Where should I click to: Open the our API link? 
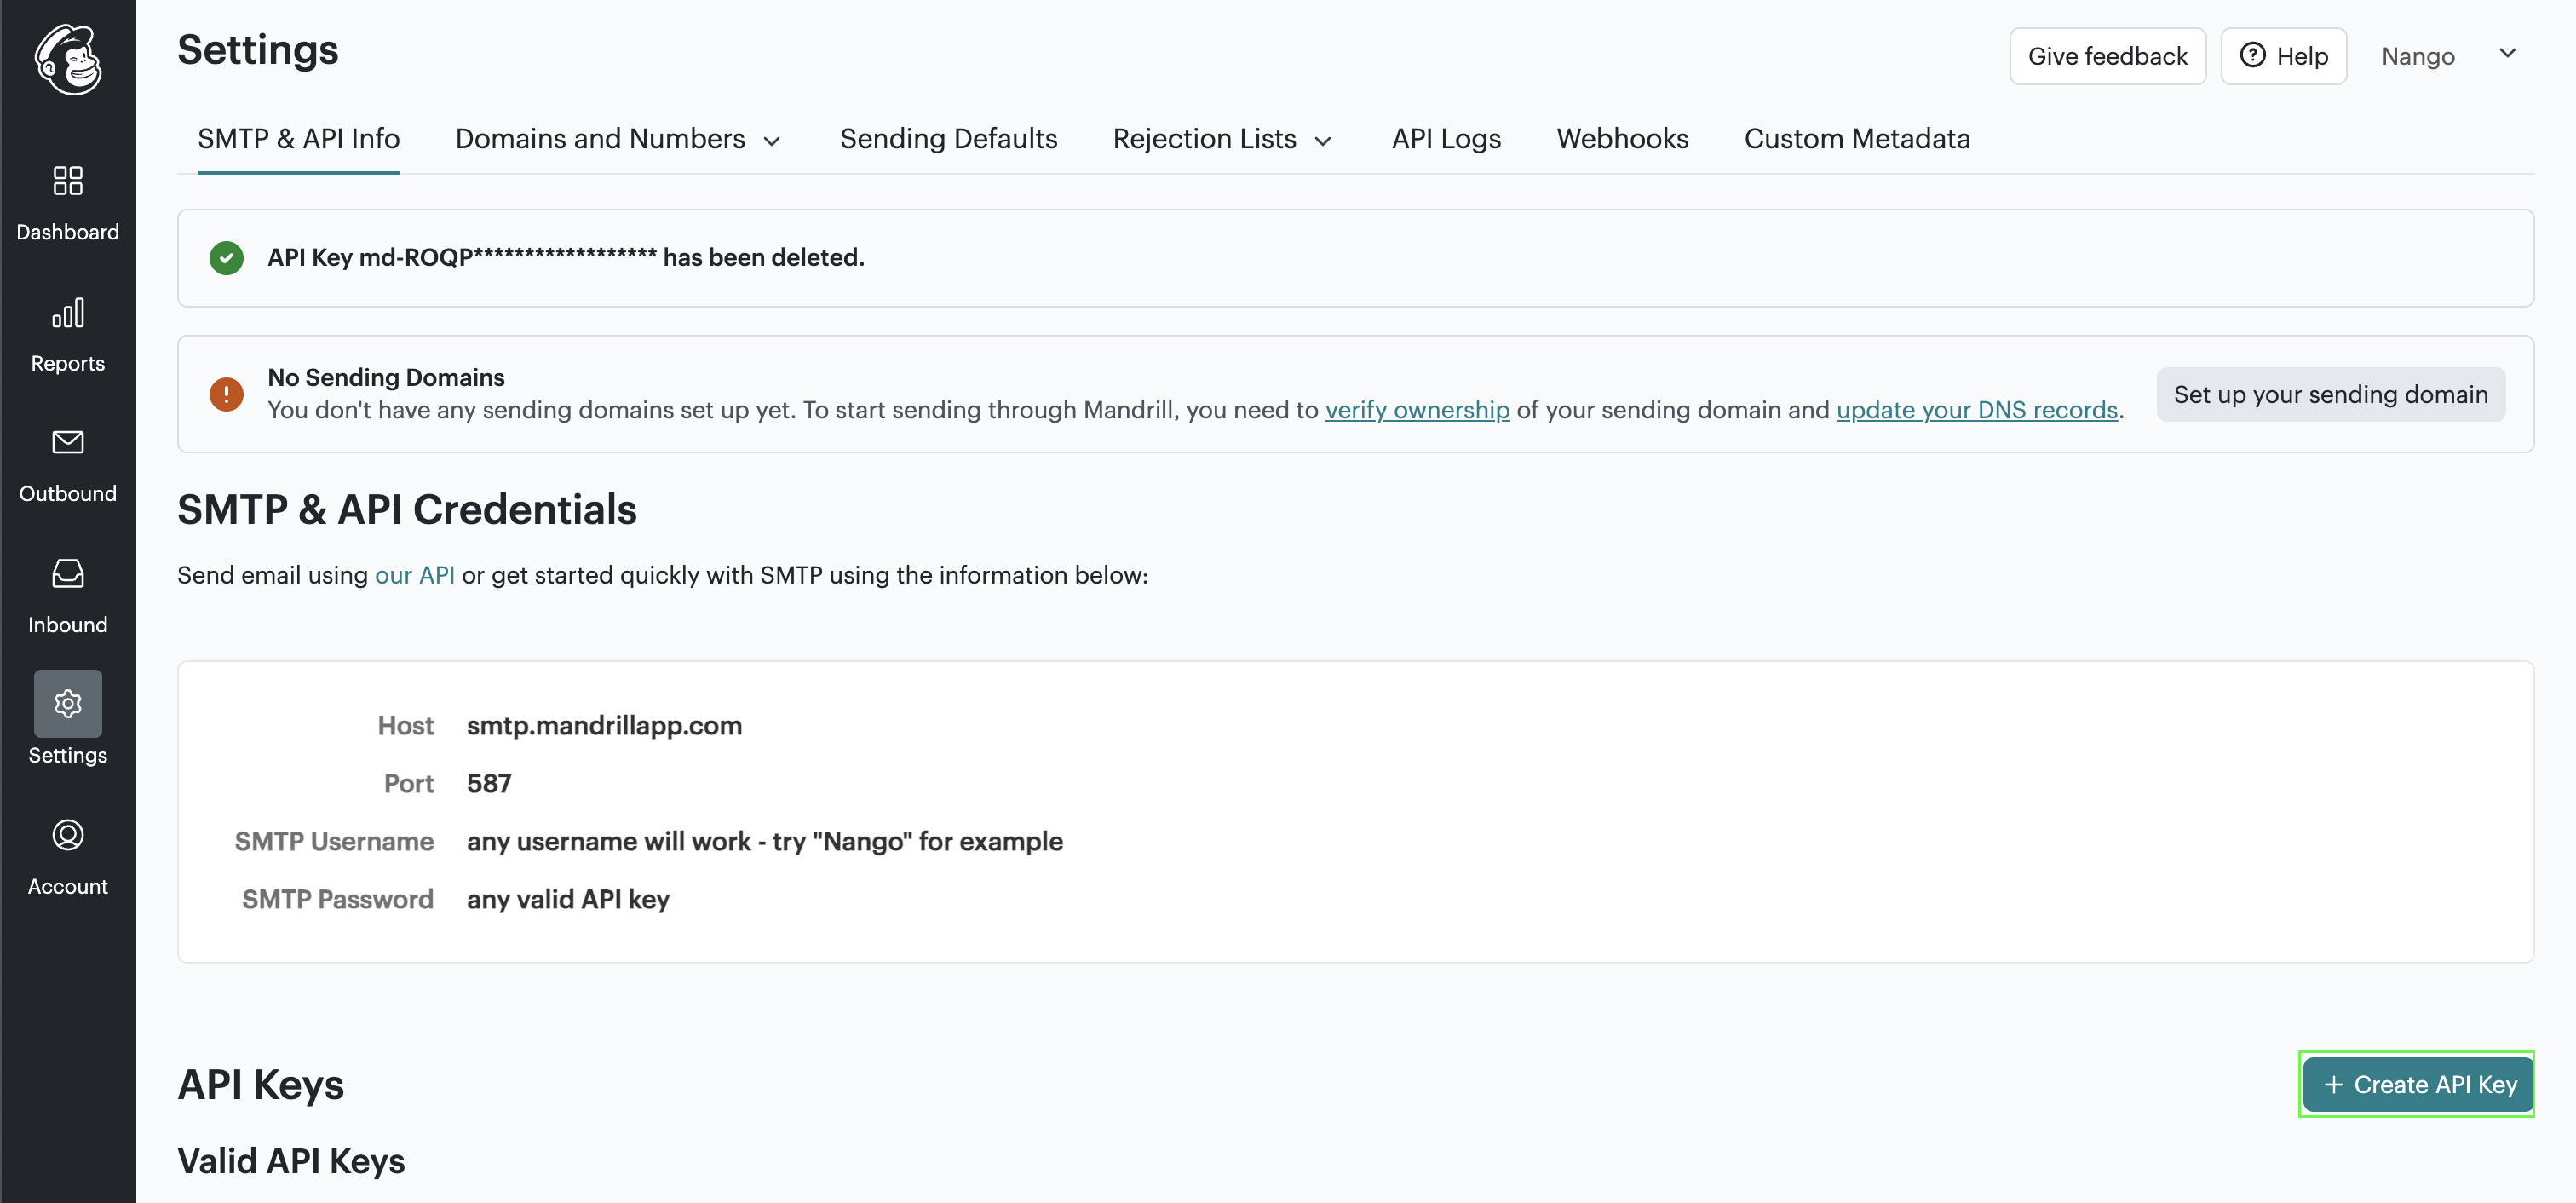pyautogui.click(x=415, y=575)
